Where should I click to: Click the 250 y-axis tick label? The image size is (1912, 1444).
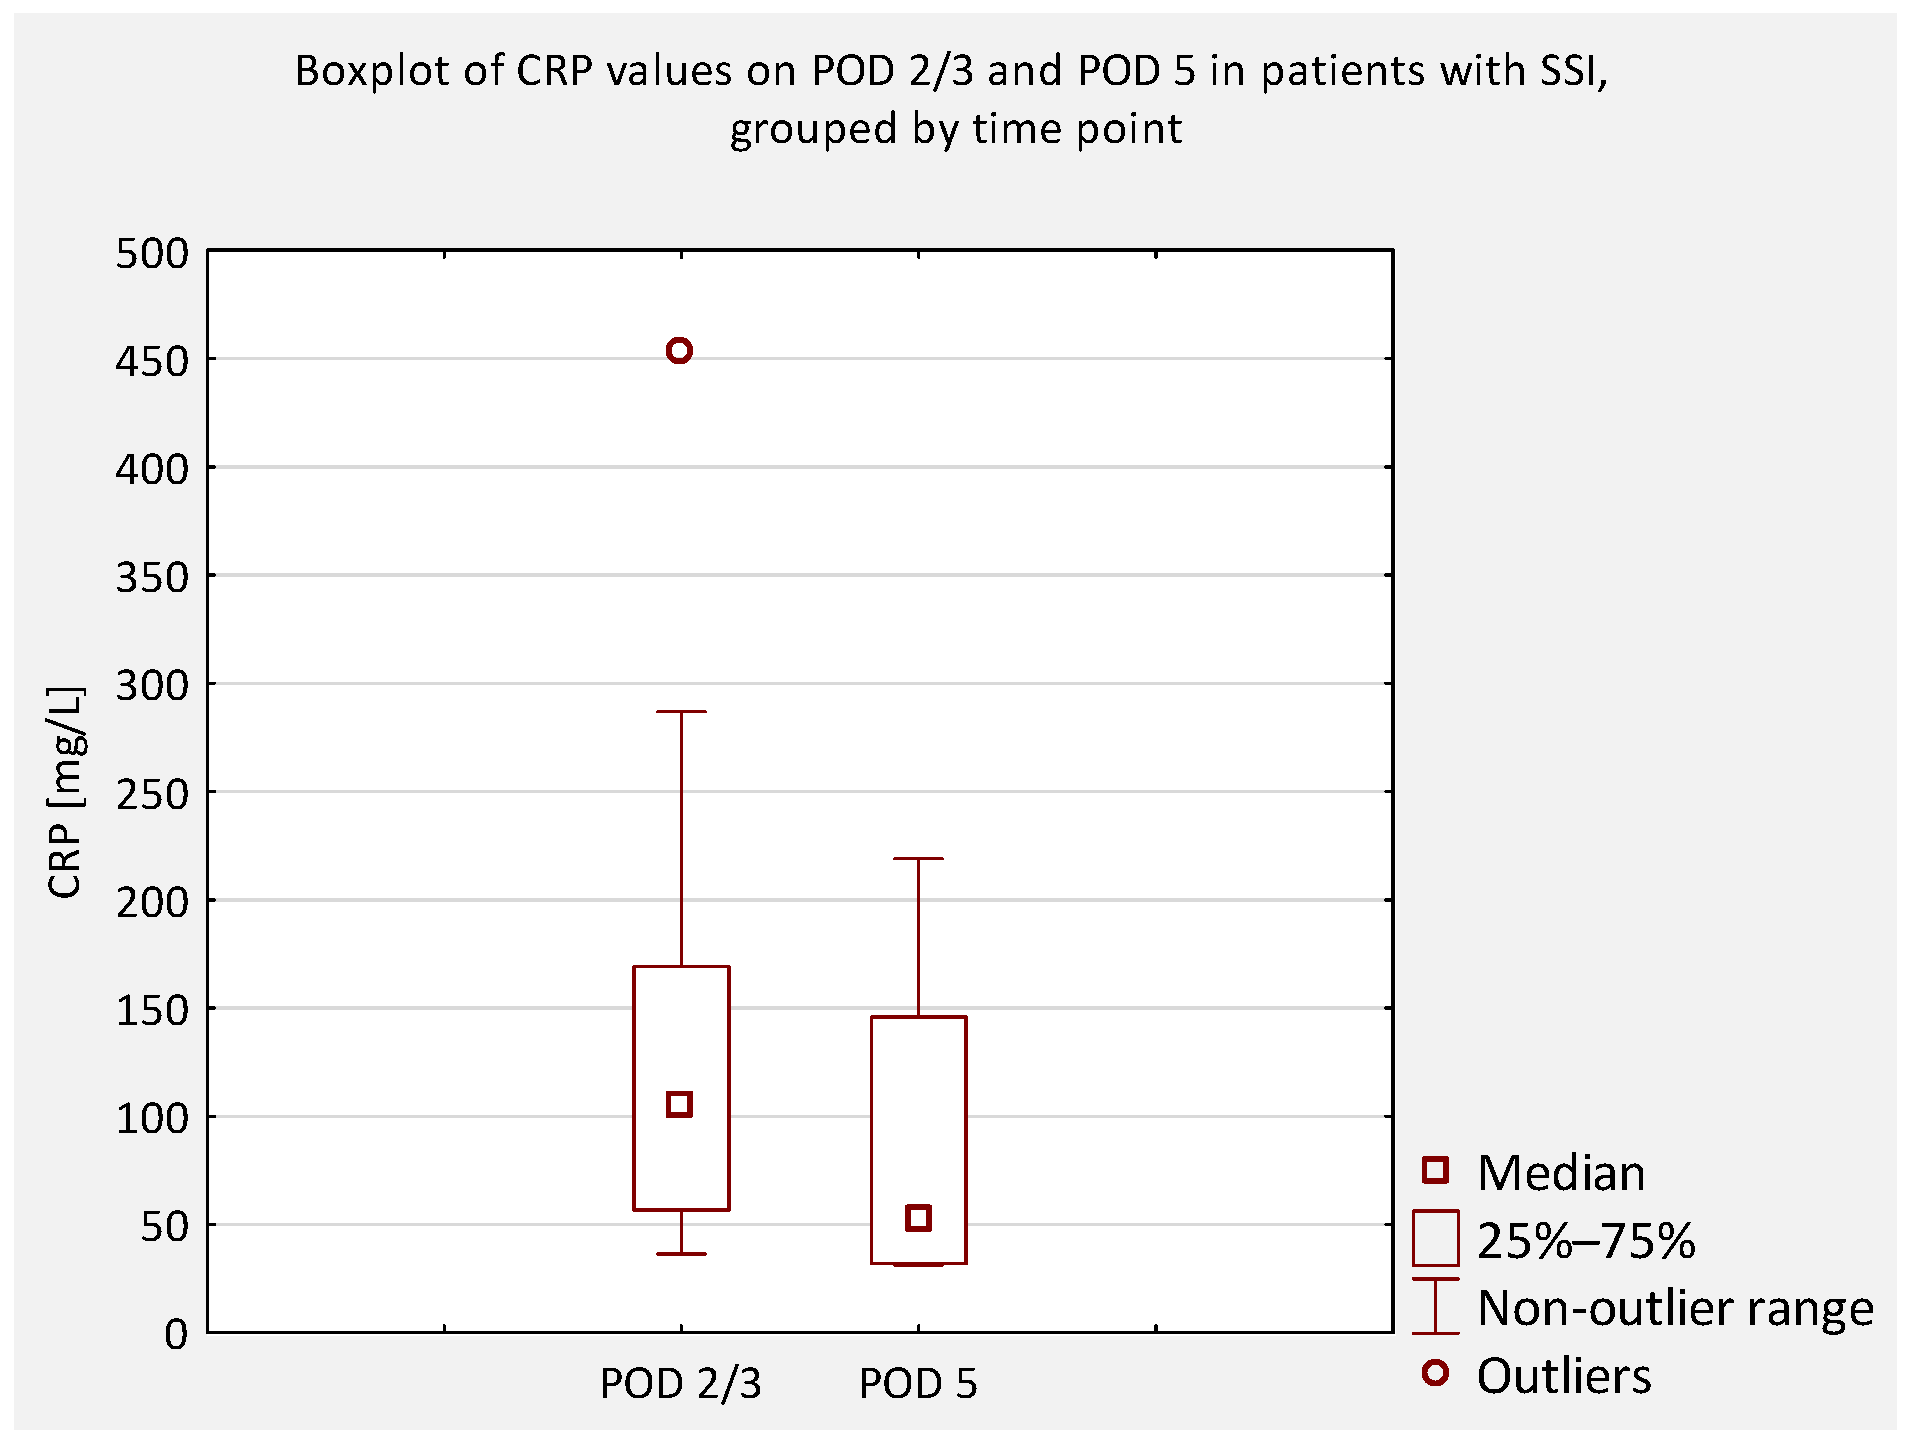pyautogui.click(x=152, y=794)
